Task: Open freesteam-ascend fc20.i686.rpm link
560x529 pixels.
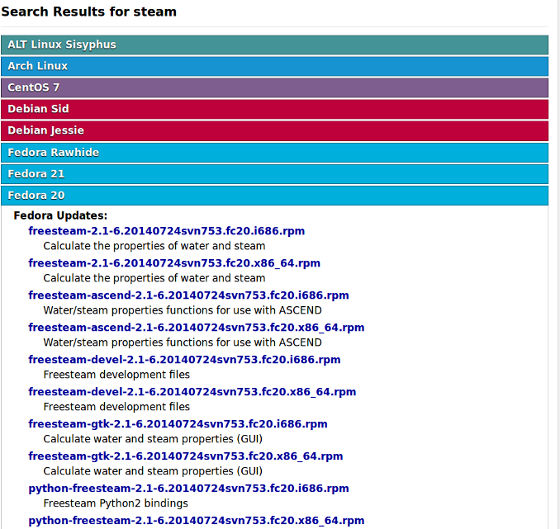Action: point(189,295)
